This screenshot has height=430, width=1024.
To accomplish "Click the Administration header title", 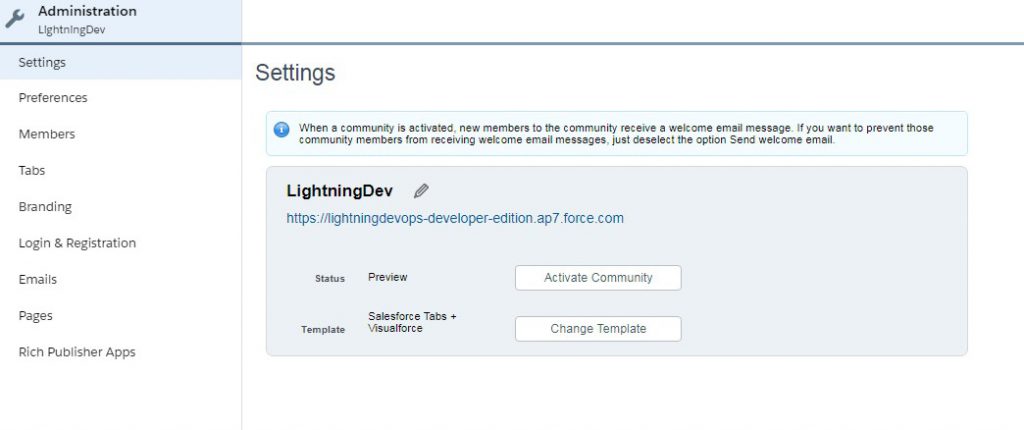I will coord(87,11).
